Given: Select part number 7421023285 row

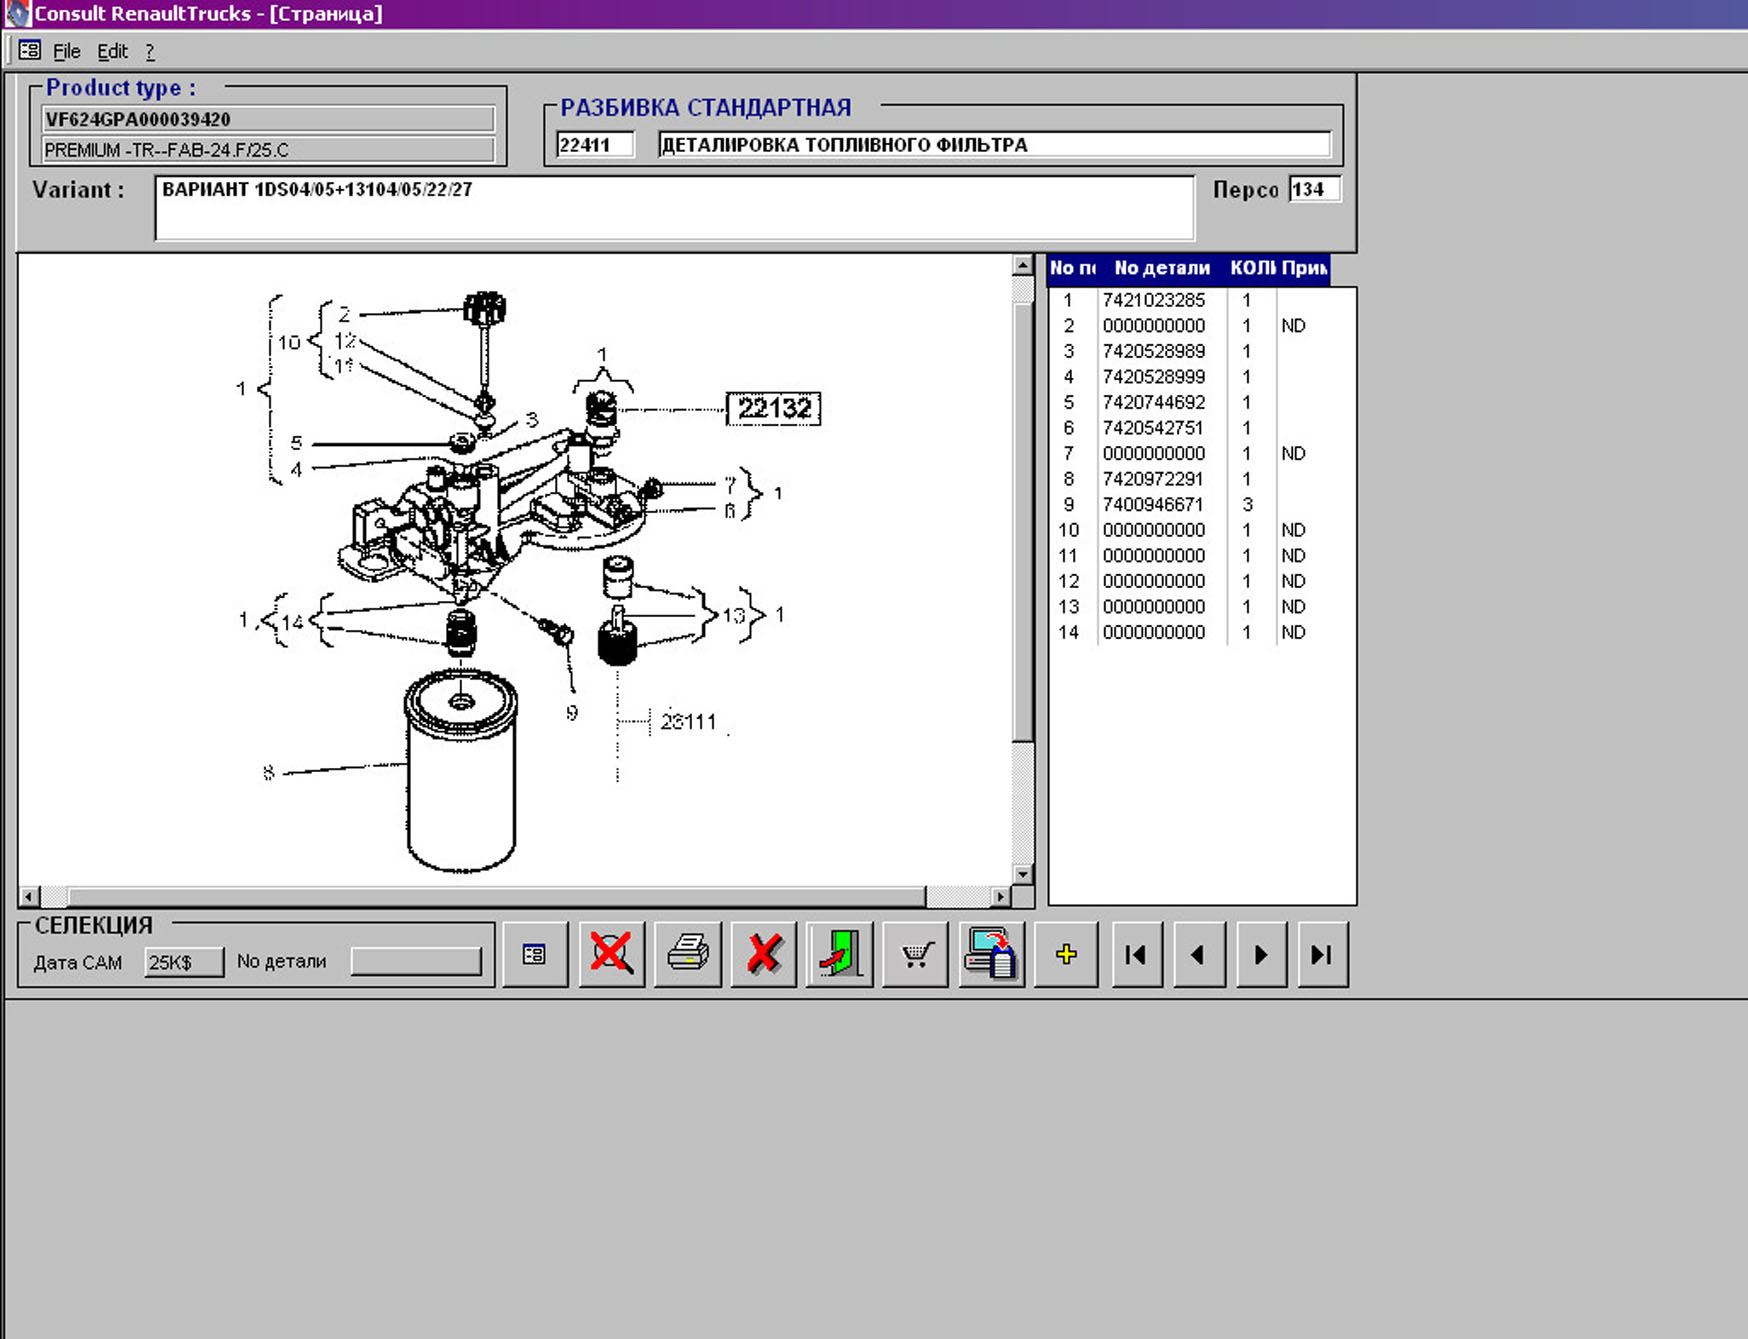Looking at the screenshot, I should tap(1153, 300).
